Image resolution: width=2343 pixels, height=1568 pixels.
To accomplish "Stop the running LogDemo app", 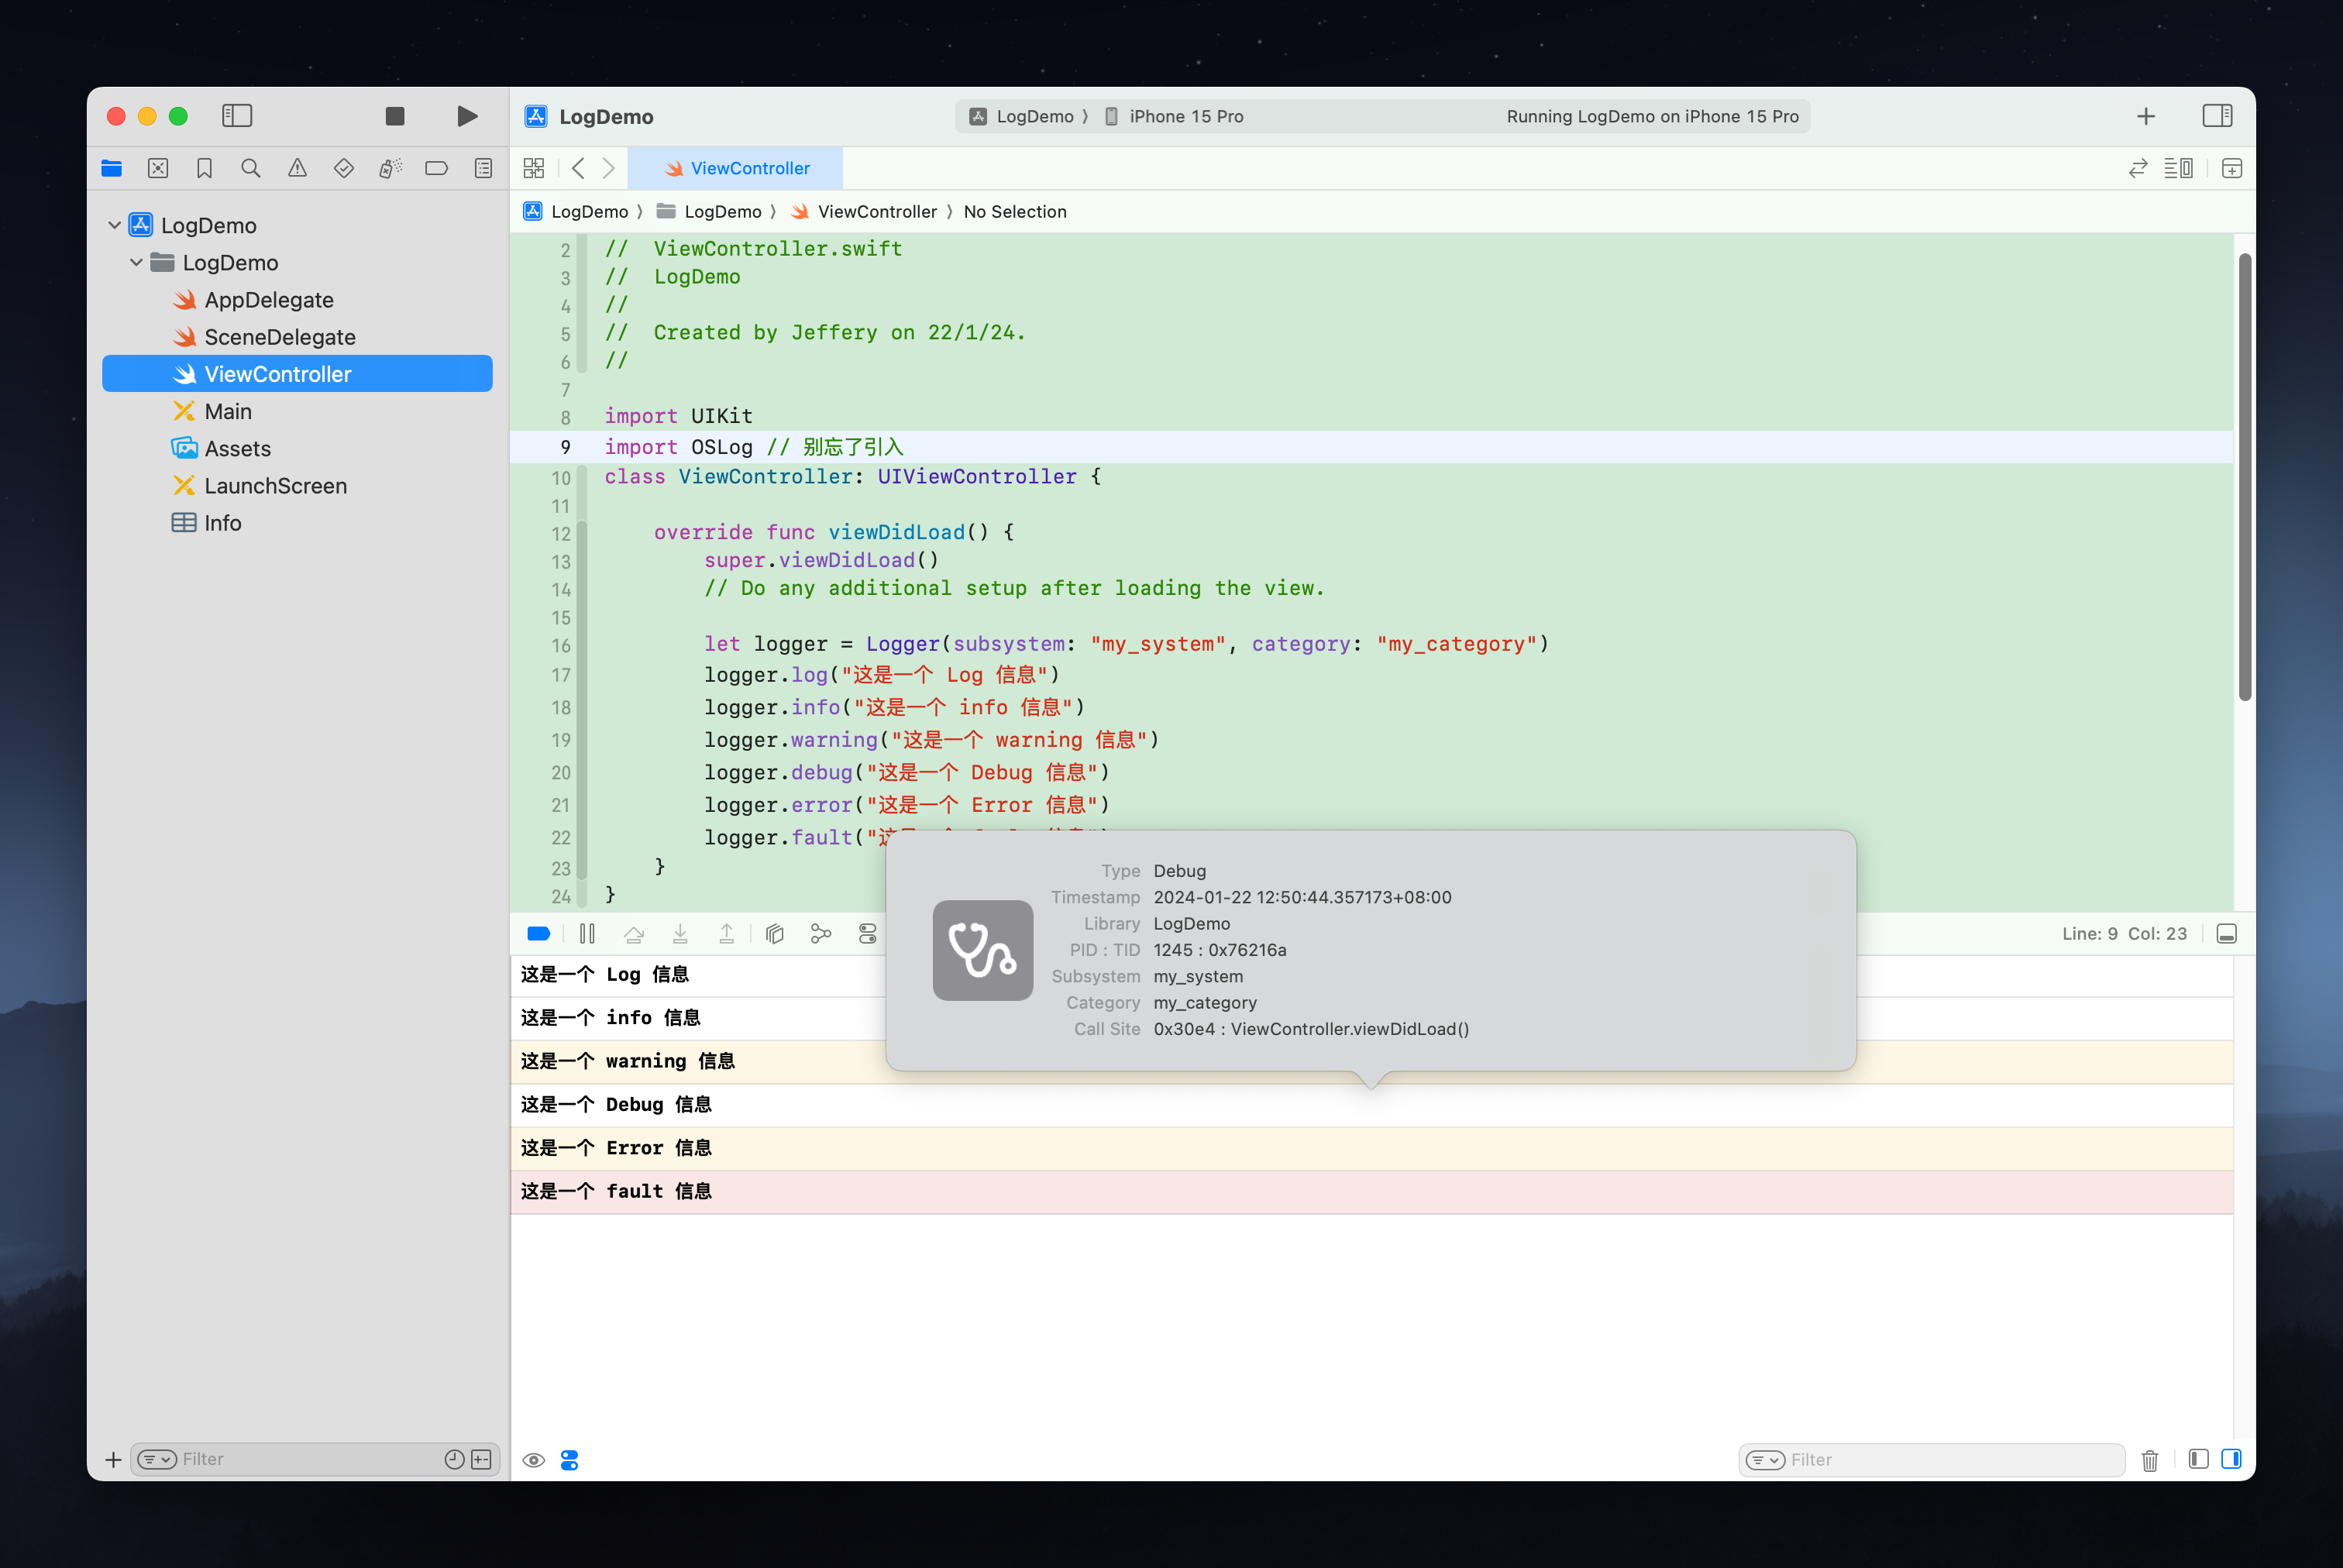I will coord(394,116).
